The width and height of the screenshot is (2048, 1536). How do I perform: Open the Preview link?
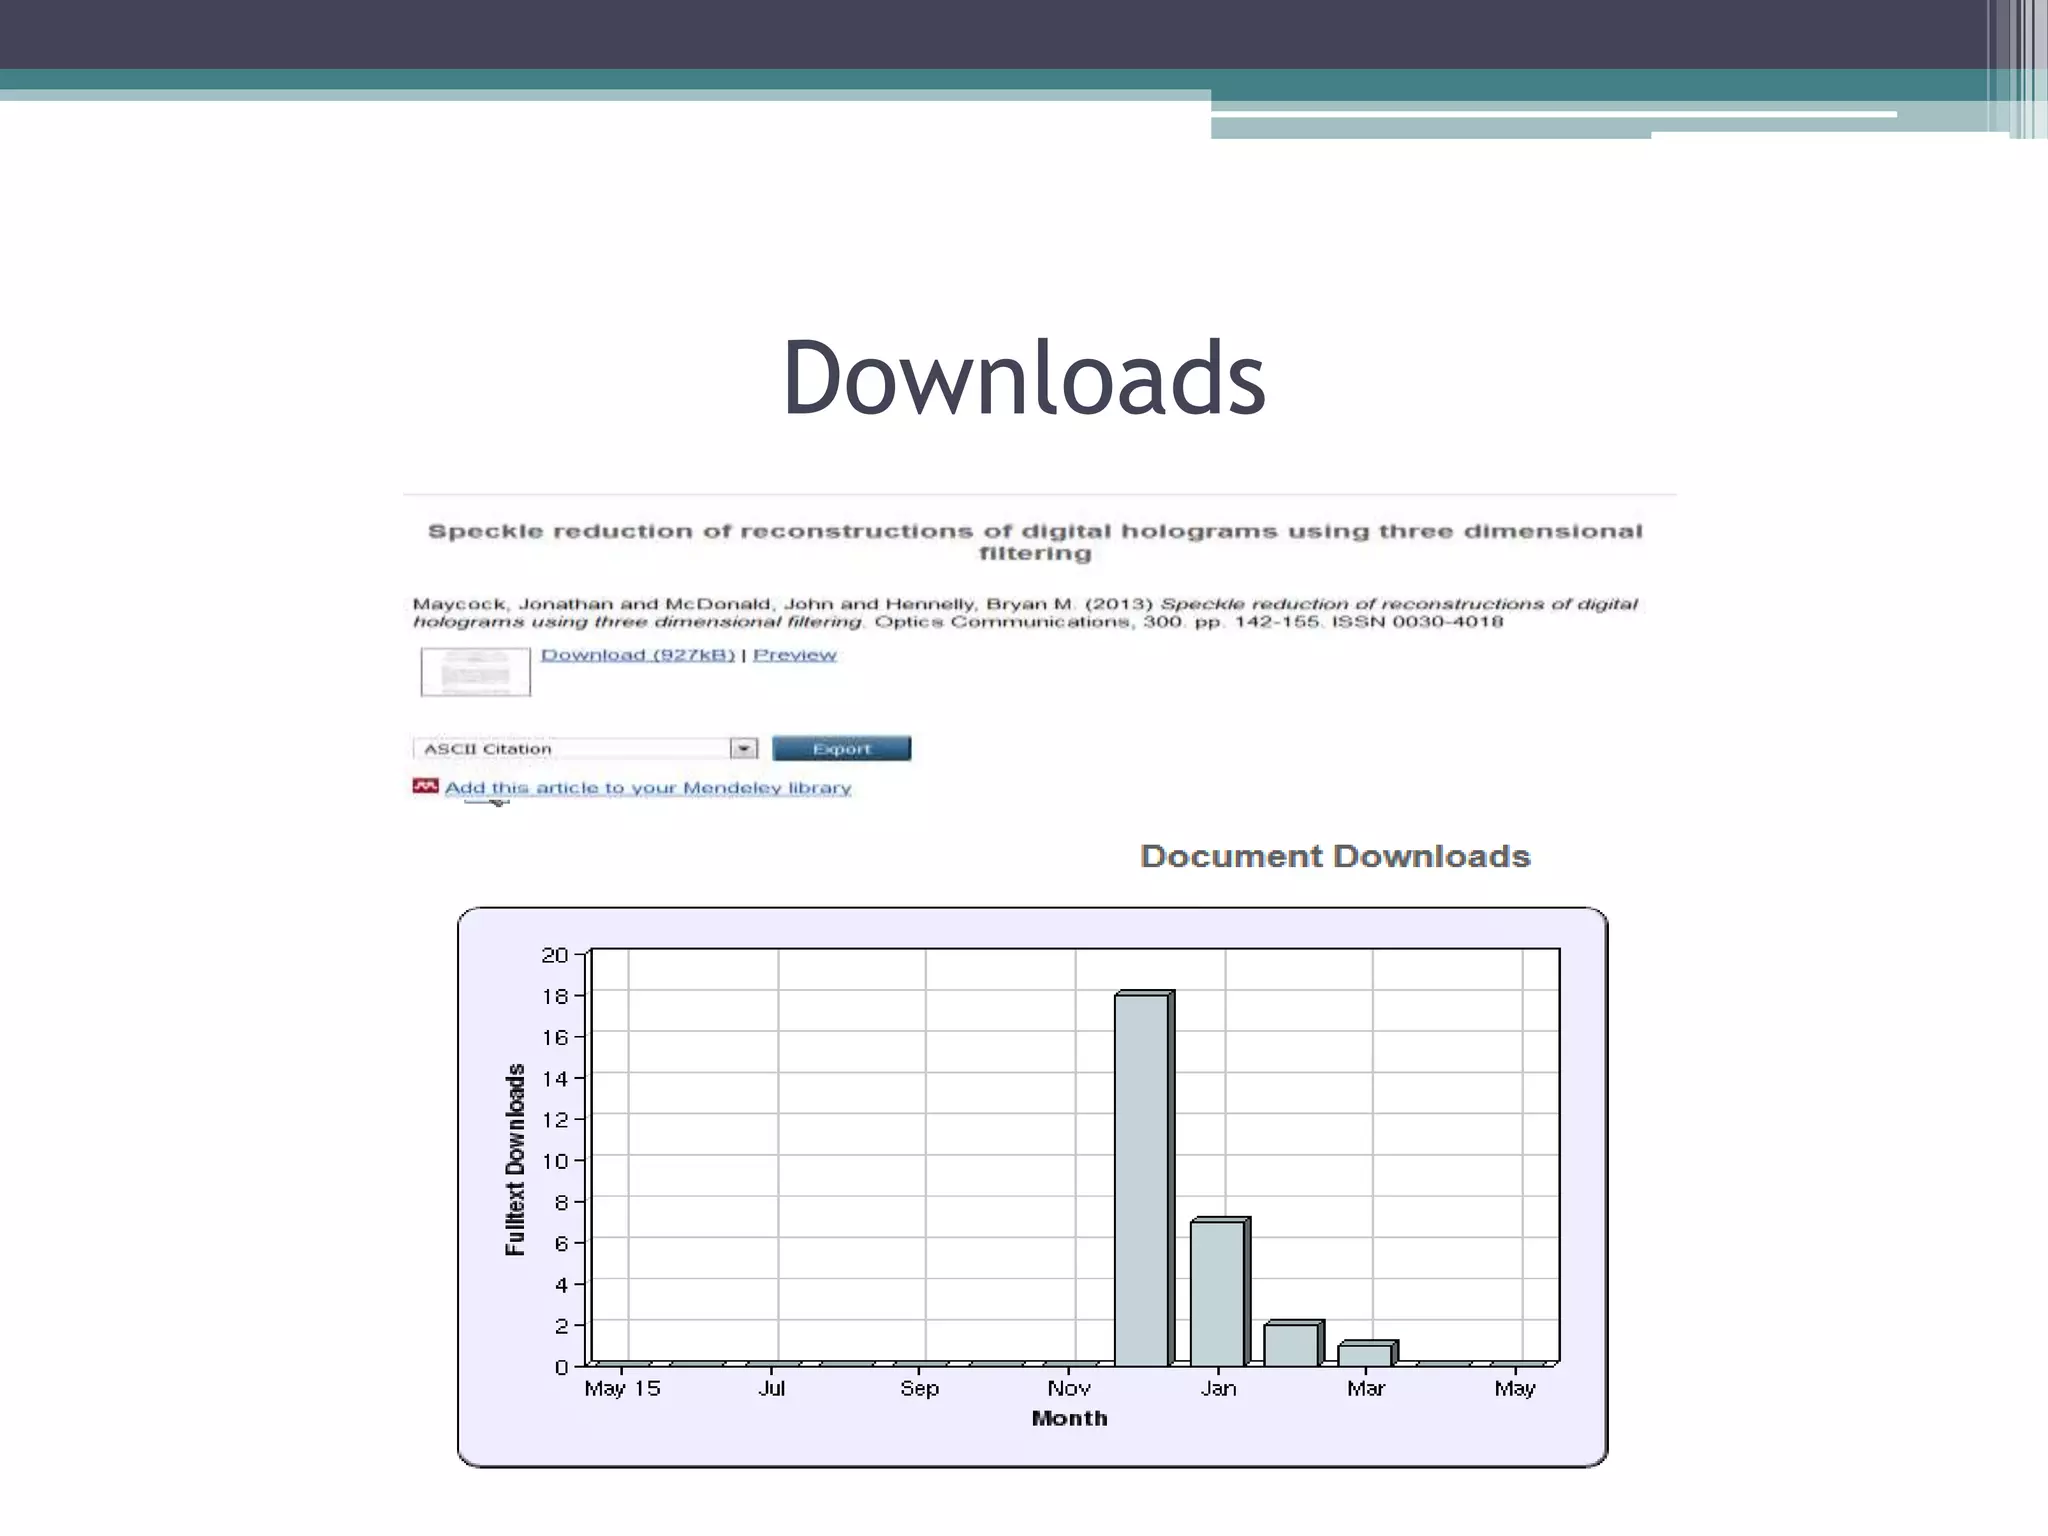coord(795,655)
